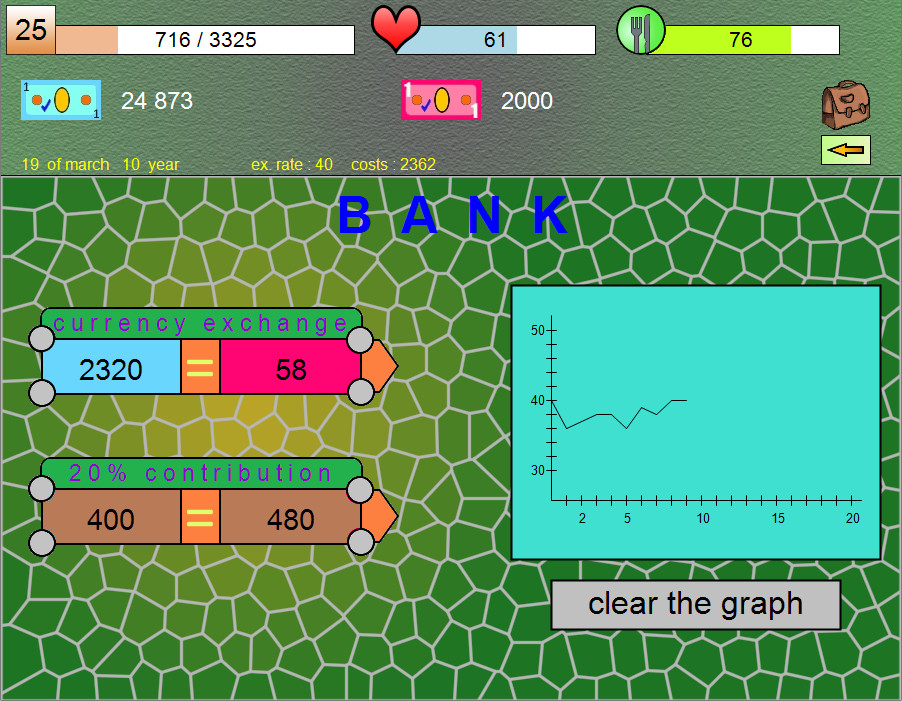Click the heart health icon
902x701 pixels.
pyautogui.click(x=395, y=30)
